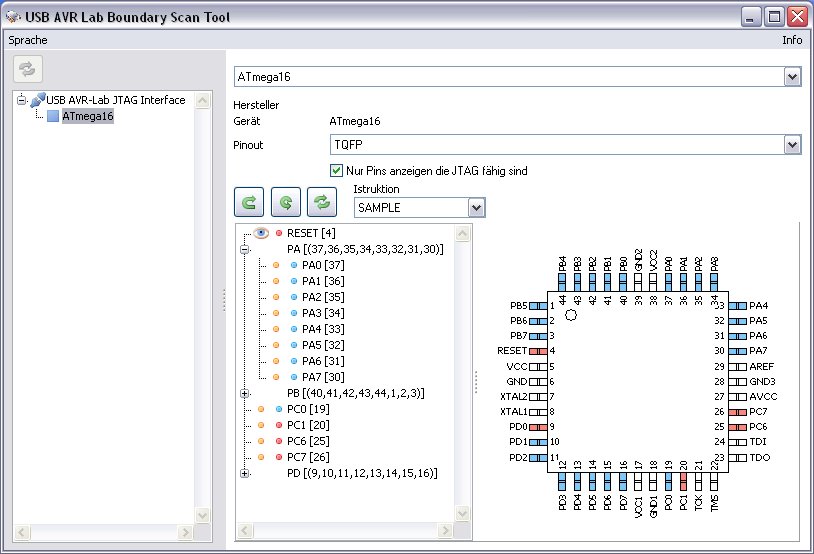The width and height of the screenshot is (814, 554).
Task: Click the blue square ATmega16 device icon
Action: tap(53, 116)
